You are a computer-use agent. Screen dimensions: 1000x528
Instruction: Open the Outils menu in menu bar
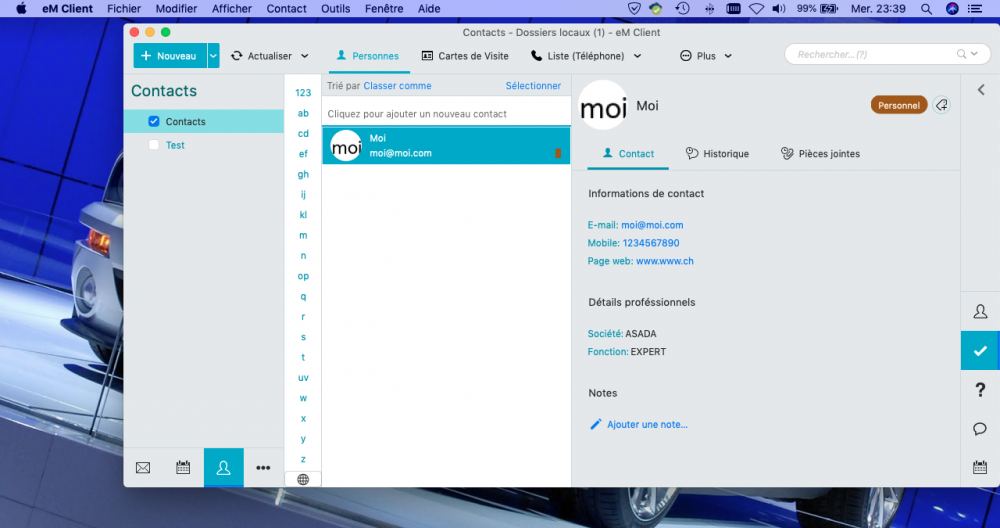[335, 9]
